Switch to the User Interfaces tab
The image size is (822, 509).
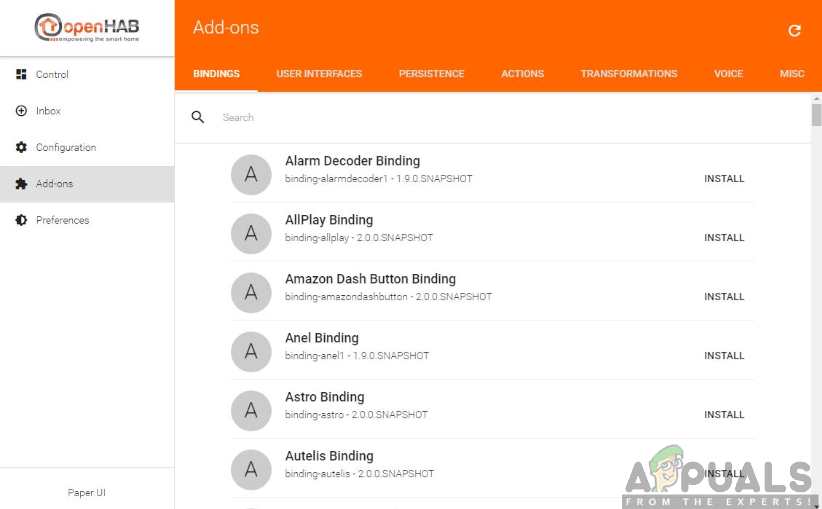coord(319,74)
